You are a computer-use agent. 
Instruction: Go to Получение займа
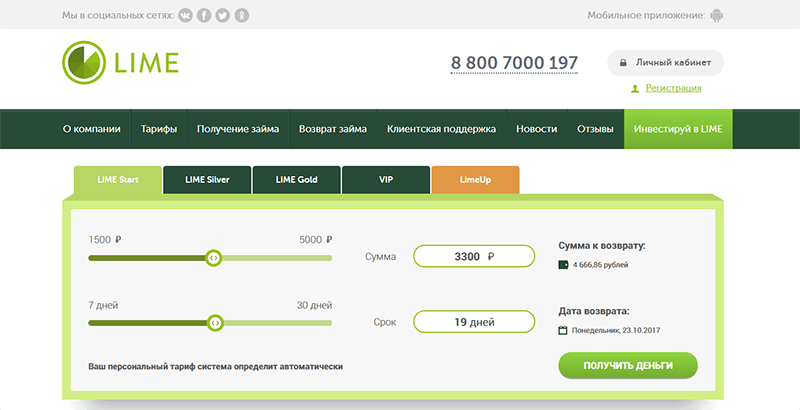coord(238,129)
